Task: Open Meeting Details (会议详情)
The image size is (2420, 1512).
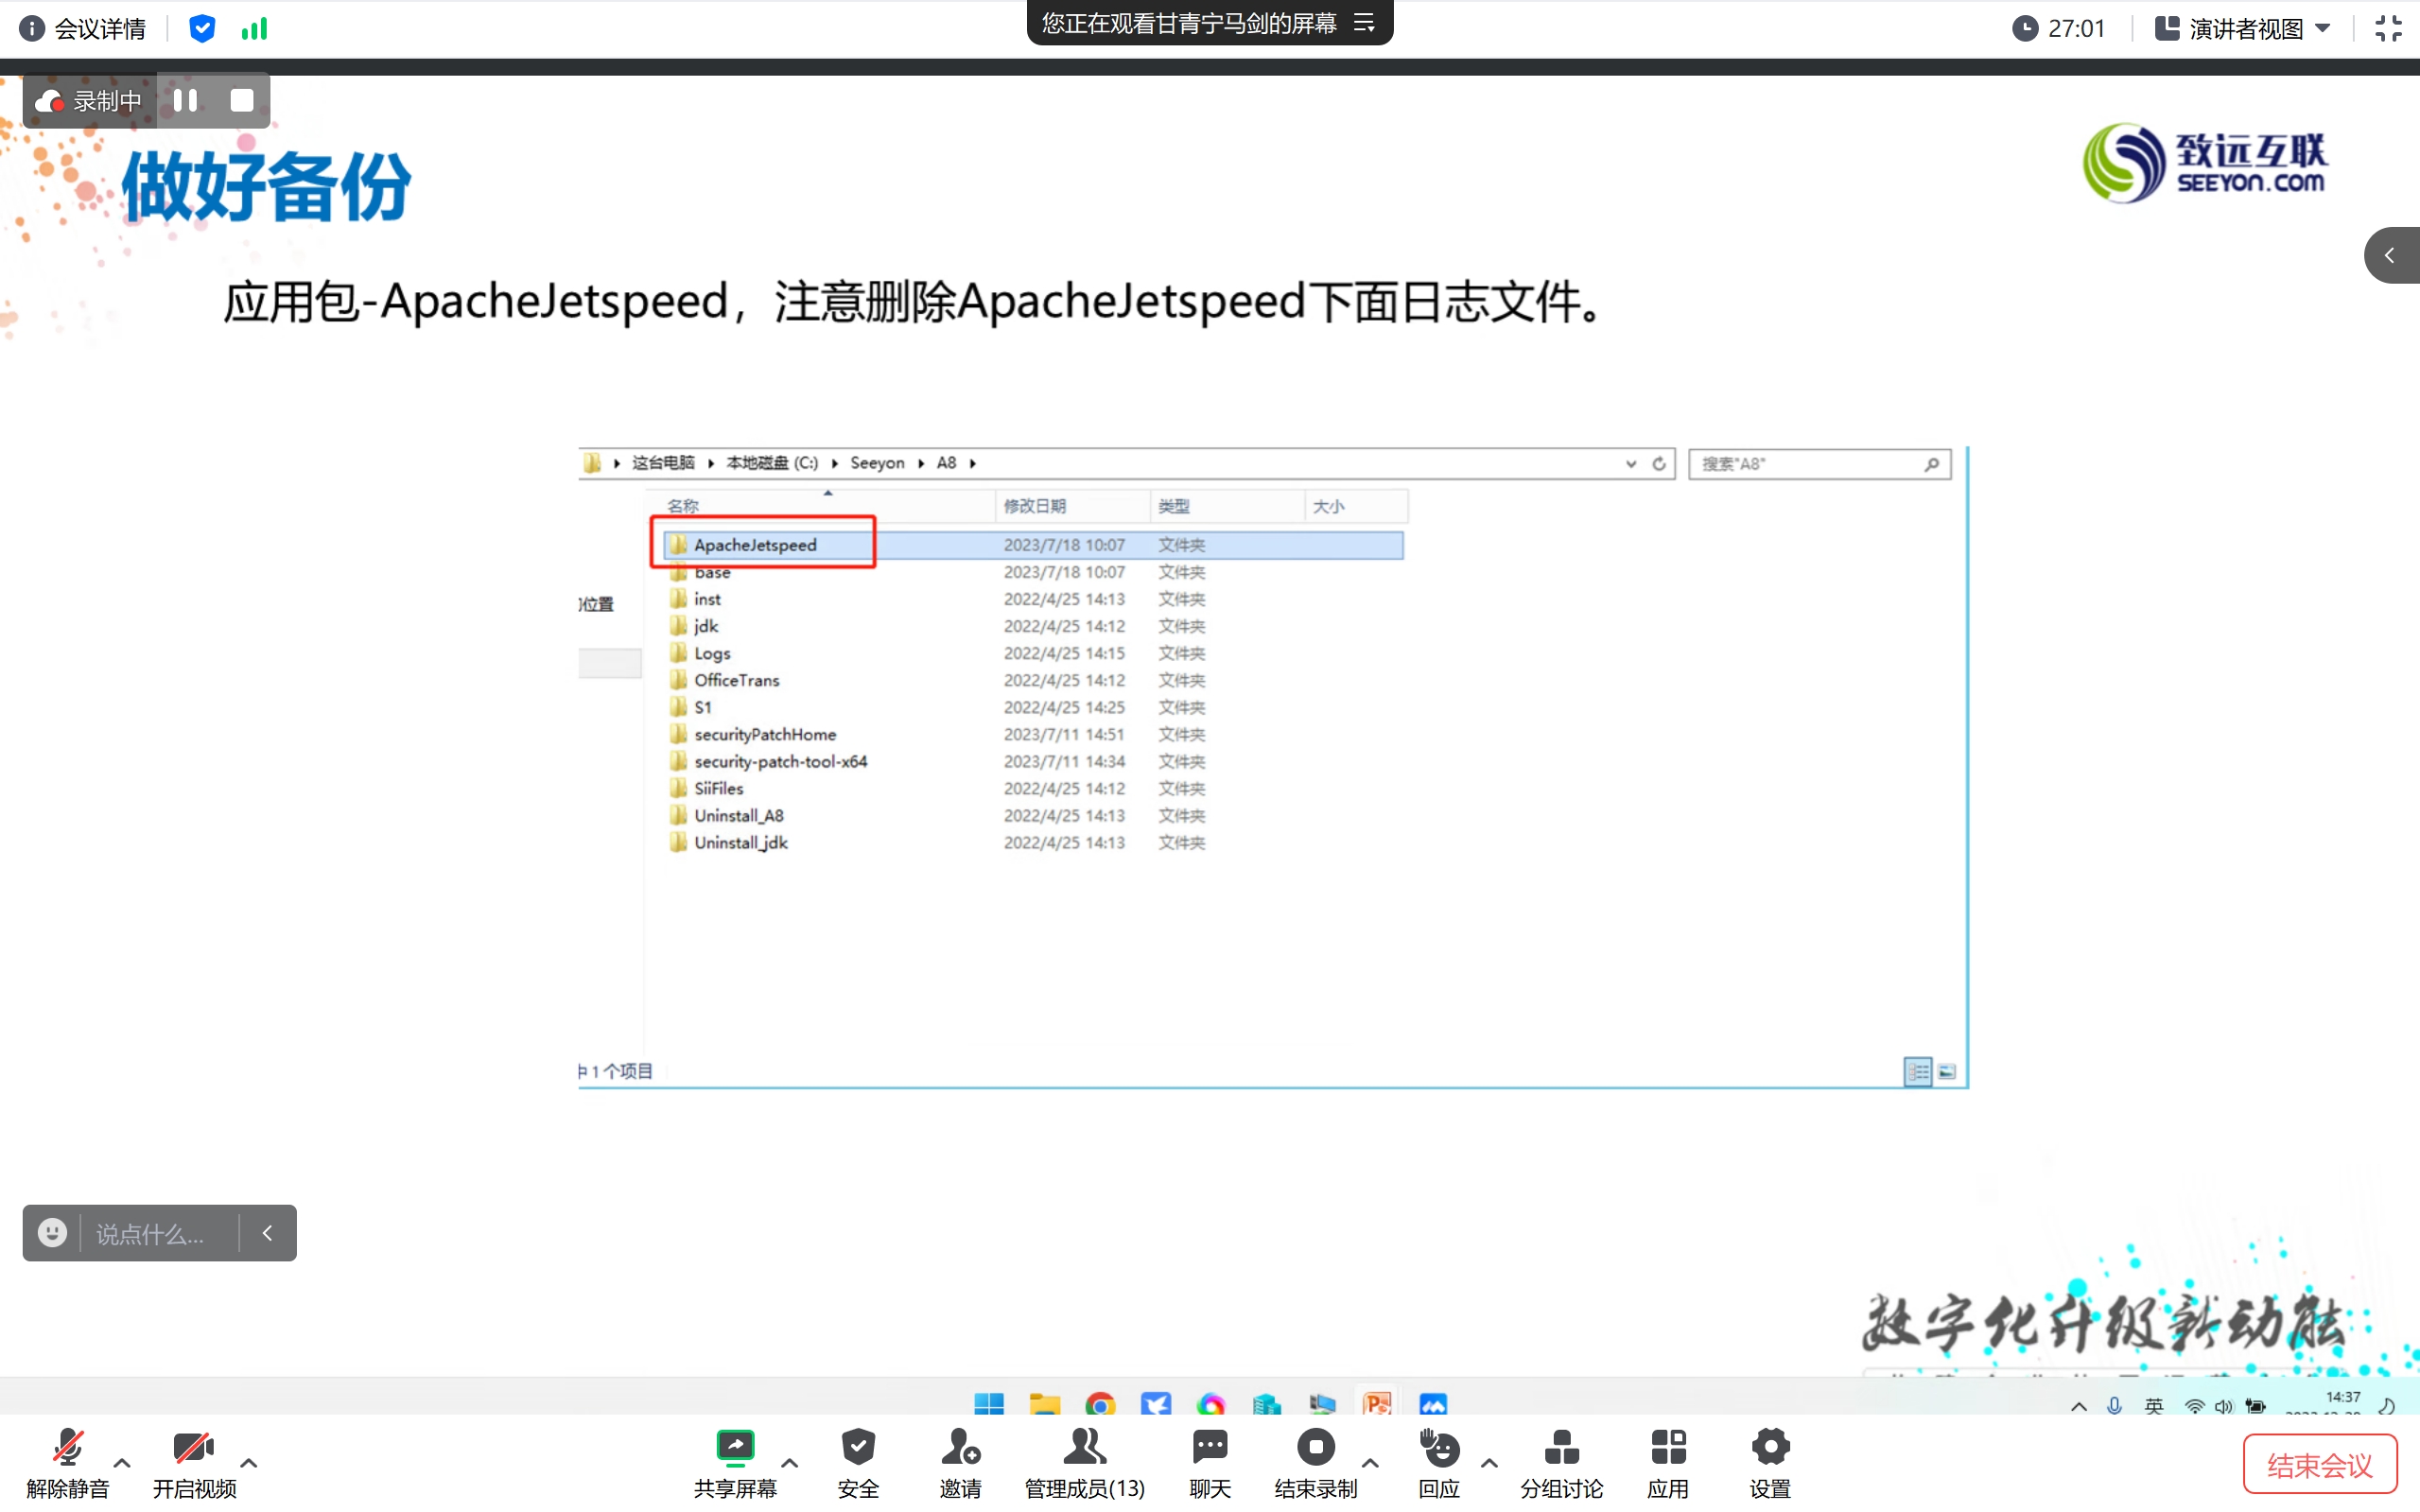Action: click(83, 28)
